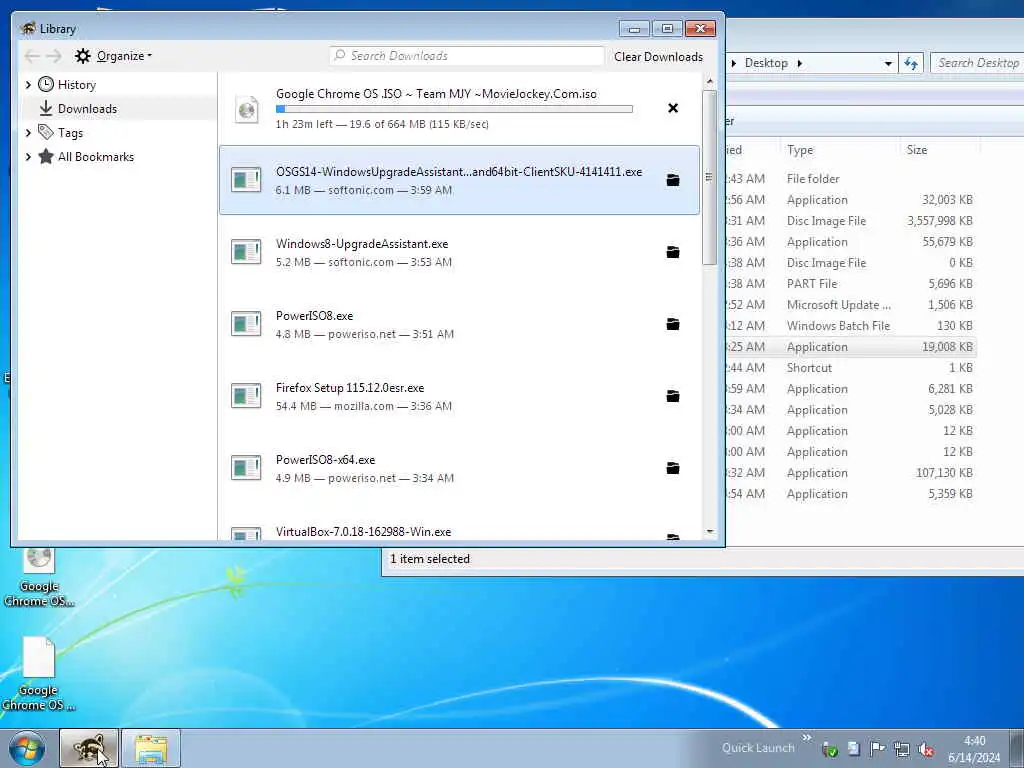This screenshot has height=768, width=1024.
Task: Click the Chrome OS download progress bar
Action: (454, 109)
